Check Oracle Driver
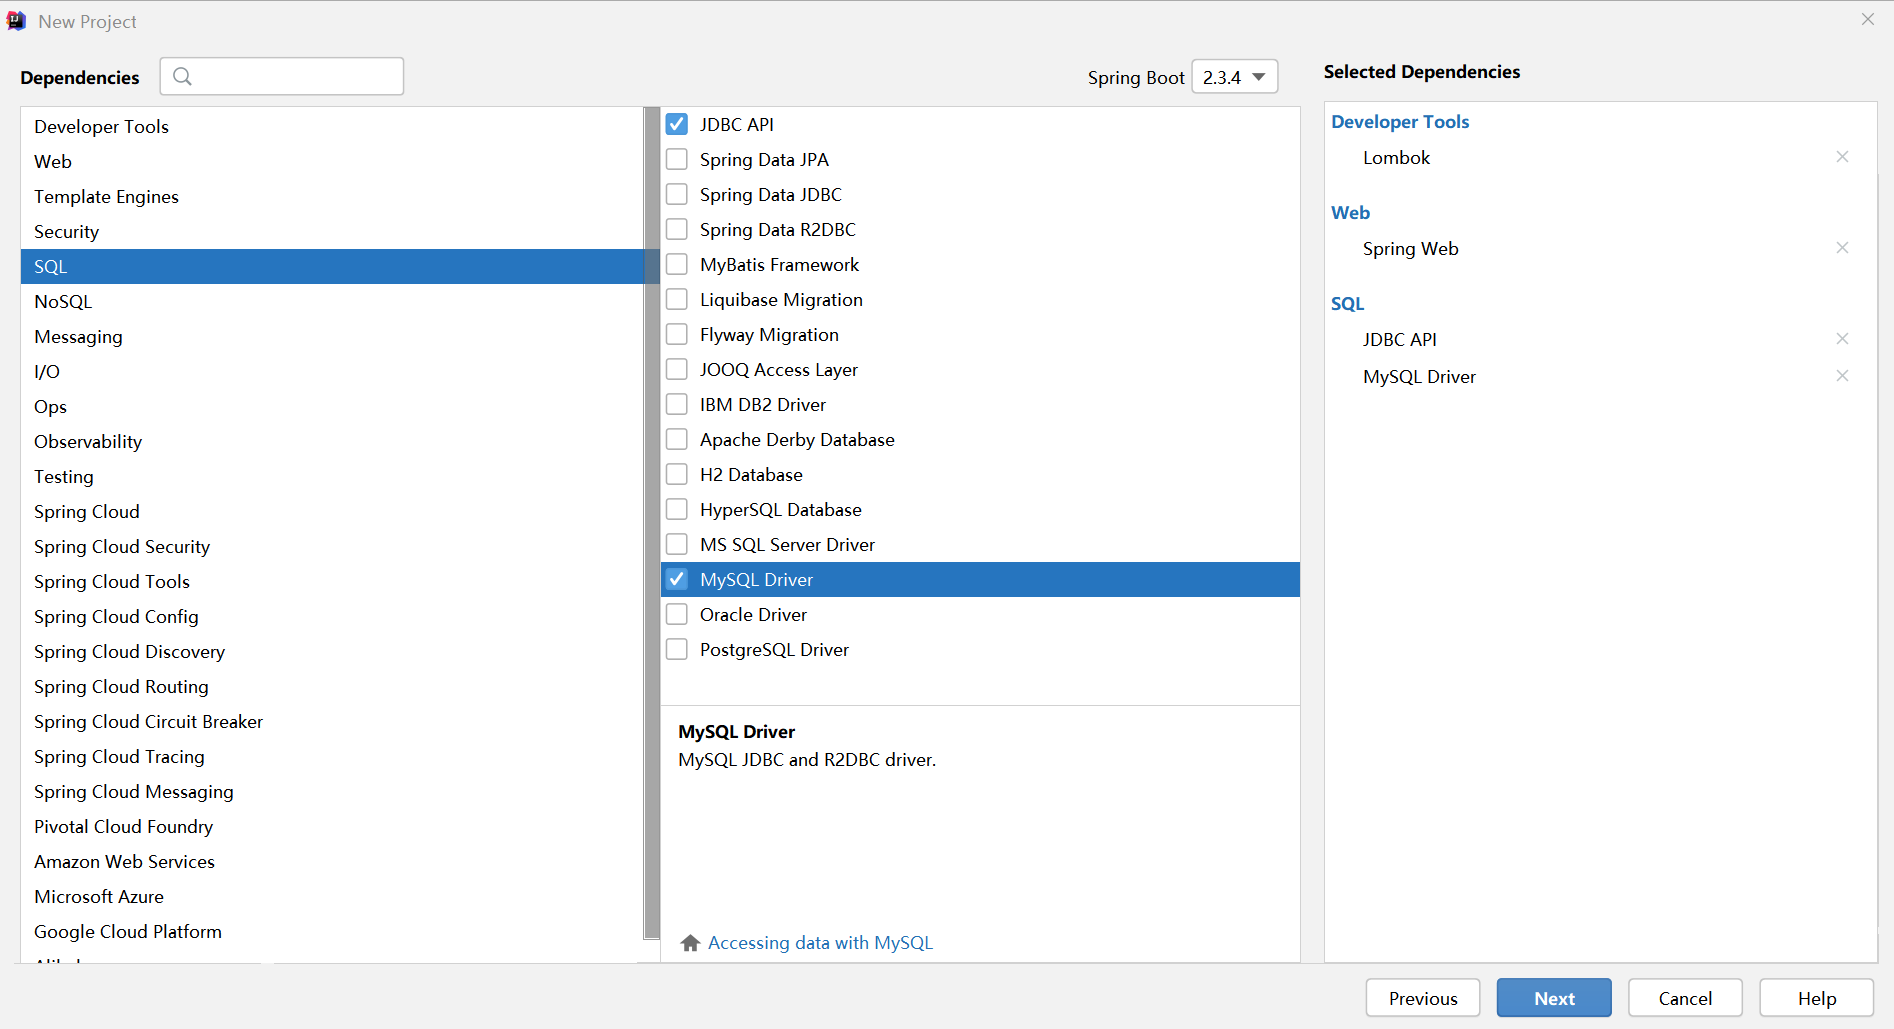 pyautogui.click(x=677, y=614)
